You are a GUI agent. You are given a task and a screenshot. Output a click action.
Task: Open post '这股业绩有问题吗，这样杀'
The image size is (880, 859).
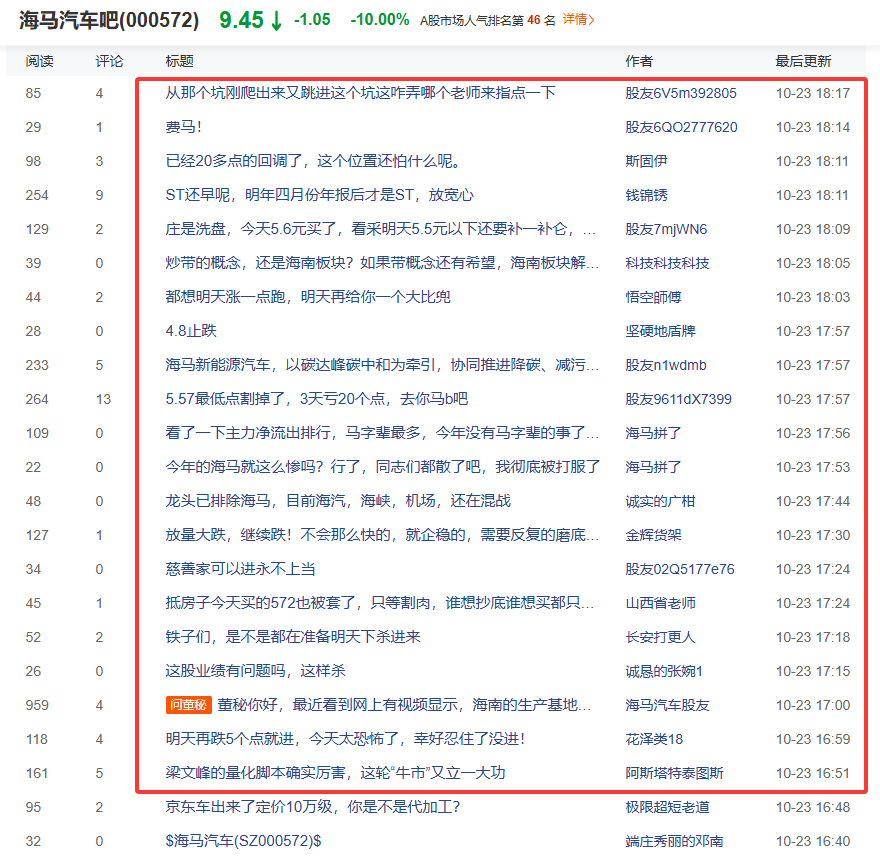point(255,670)
